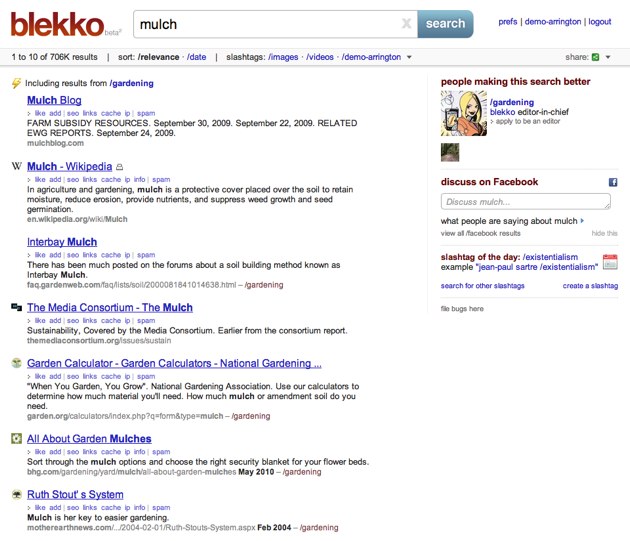This screenshot has width=630, height=541.
Task: Click the Wikipedia favicon beside the Mulch result
Action: click(16, 166)
